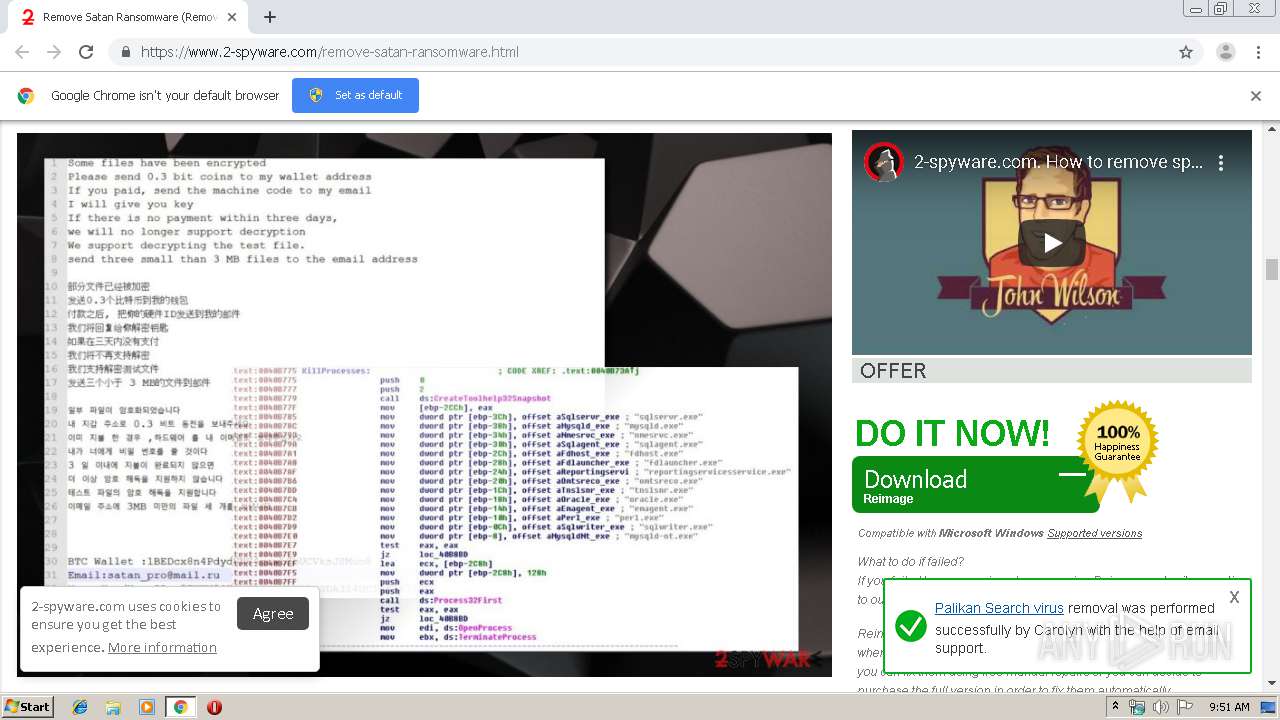Open the YouTube video options menu
The image size is (1280, 720).
(1221, 162)
